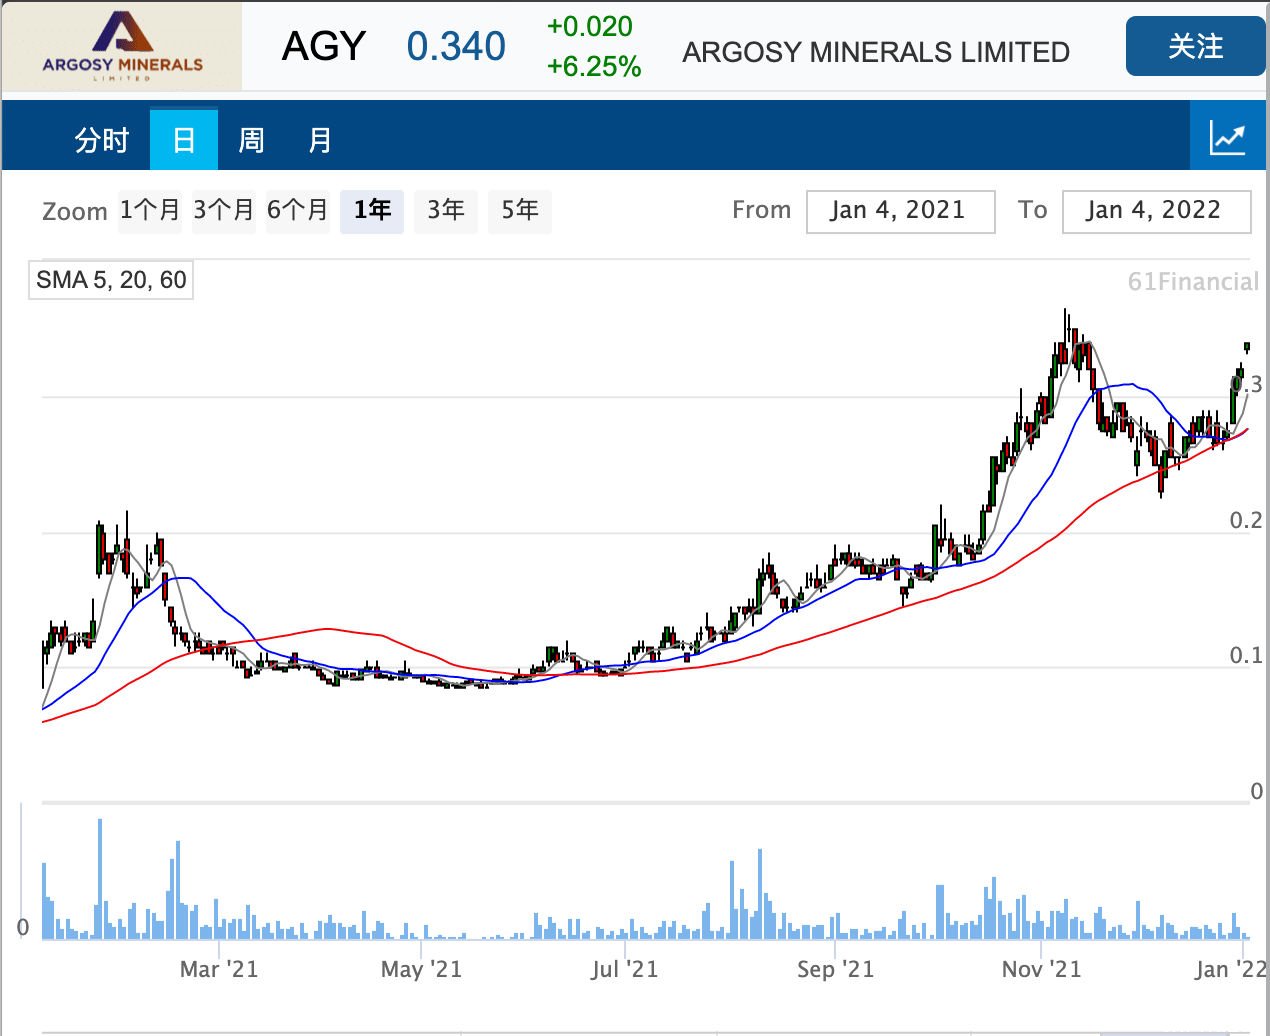Screen dimensions: 1270x1036
Task: Set zoom range to 1个月
Action: click(150, 210)
